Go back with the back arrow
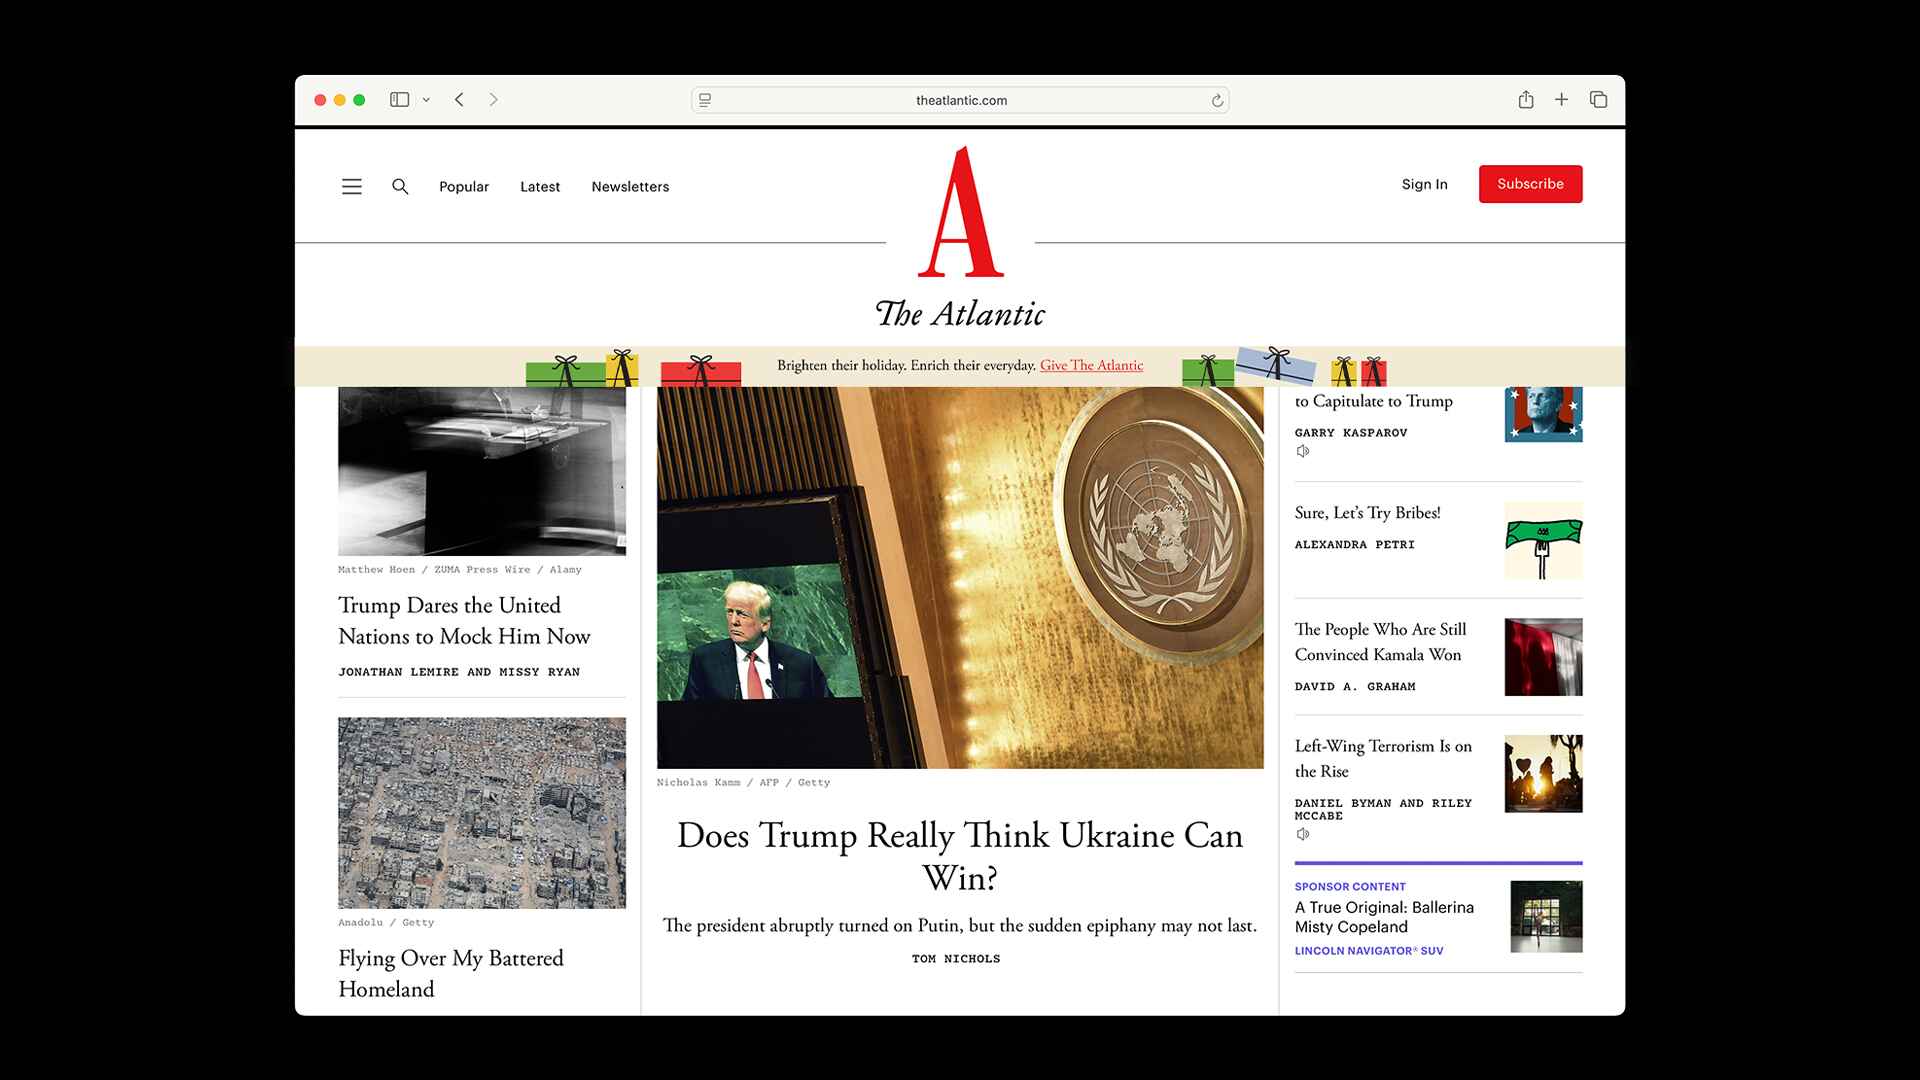1920x1080 pixels. point(459,100)
